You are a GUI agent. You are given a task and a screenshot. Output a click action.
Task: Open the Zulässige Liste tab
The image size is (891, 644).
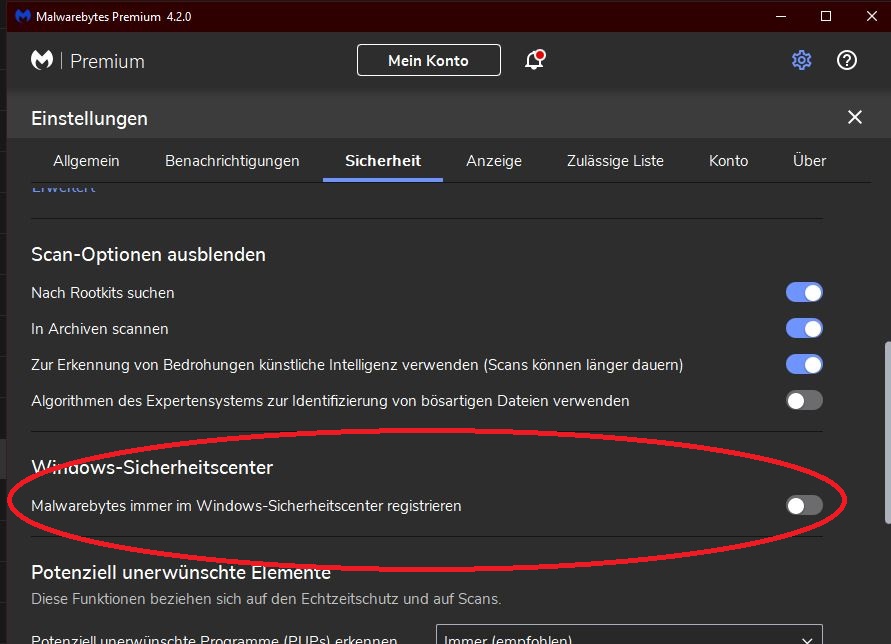615,161
